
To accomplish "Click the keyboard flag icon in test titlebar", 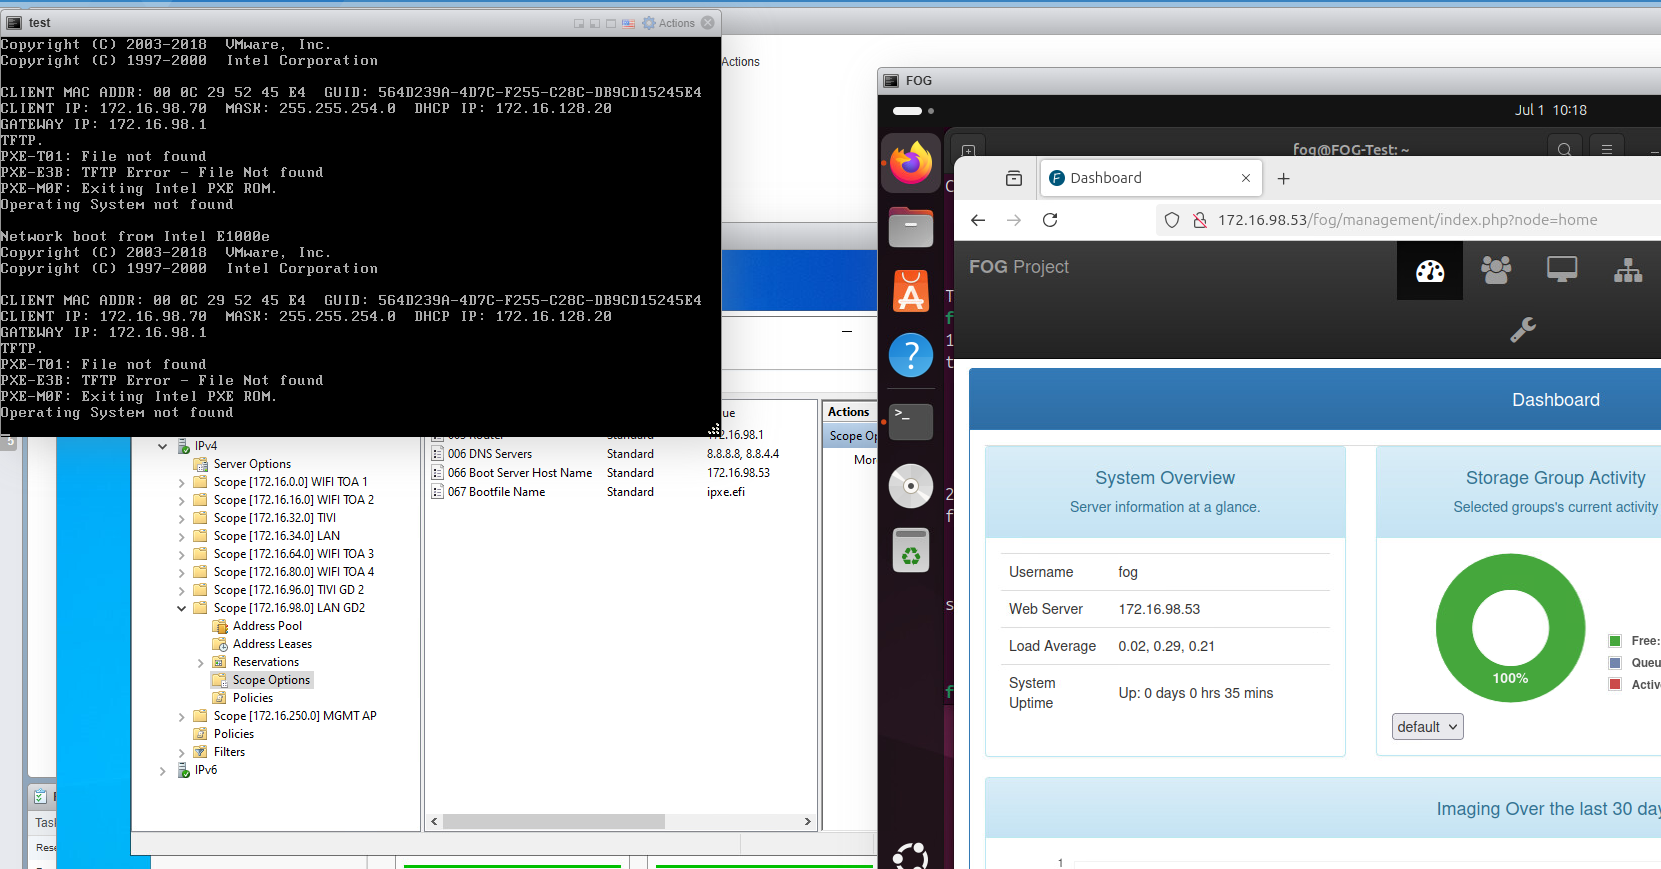I will [628, 23].
